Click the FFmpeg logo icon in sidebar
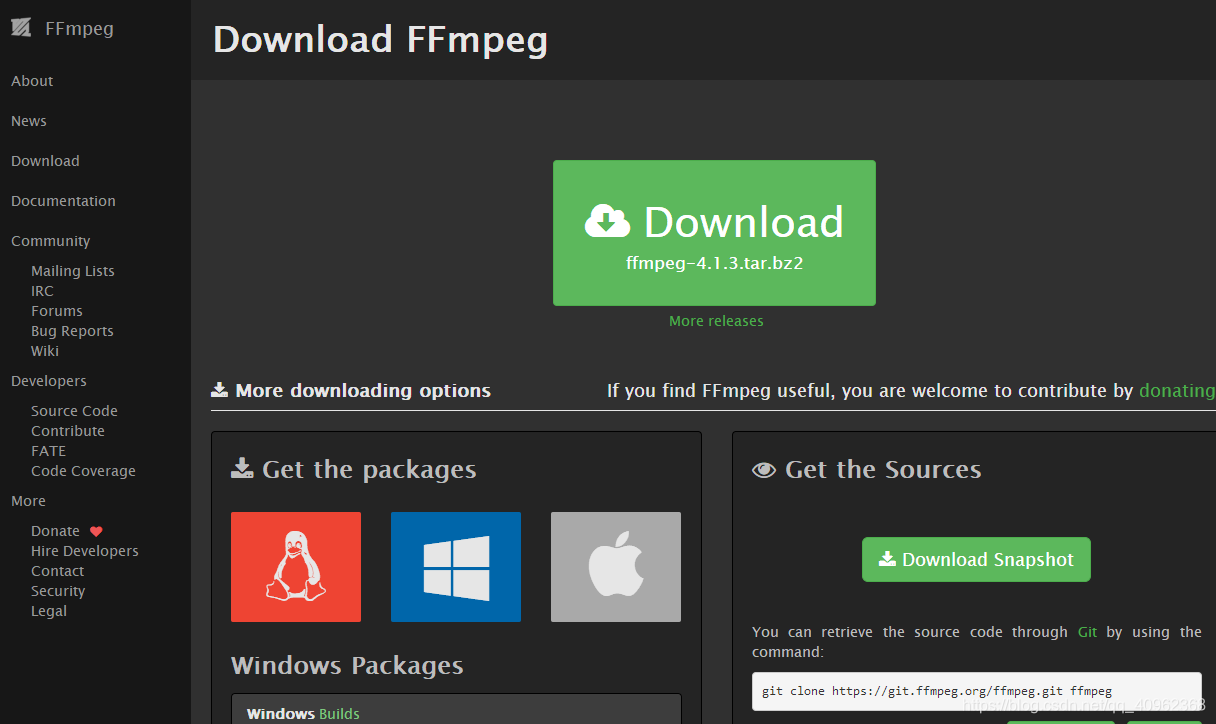This screenshot has width=1216, height=724. [x=21, y=28]
